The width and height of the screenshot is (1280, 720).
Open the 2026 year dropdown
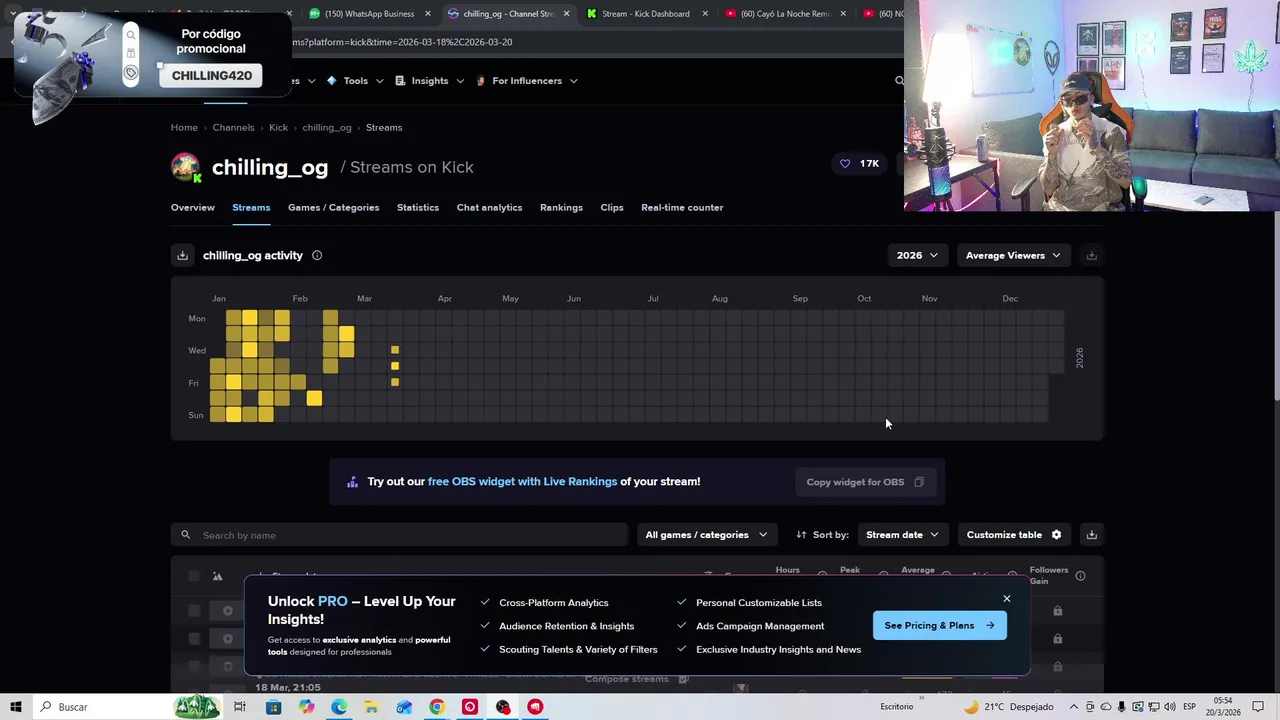tap(917, 256)
